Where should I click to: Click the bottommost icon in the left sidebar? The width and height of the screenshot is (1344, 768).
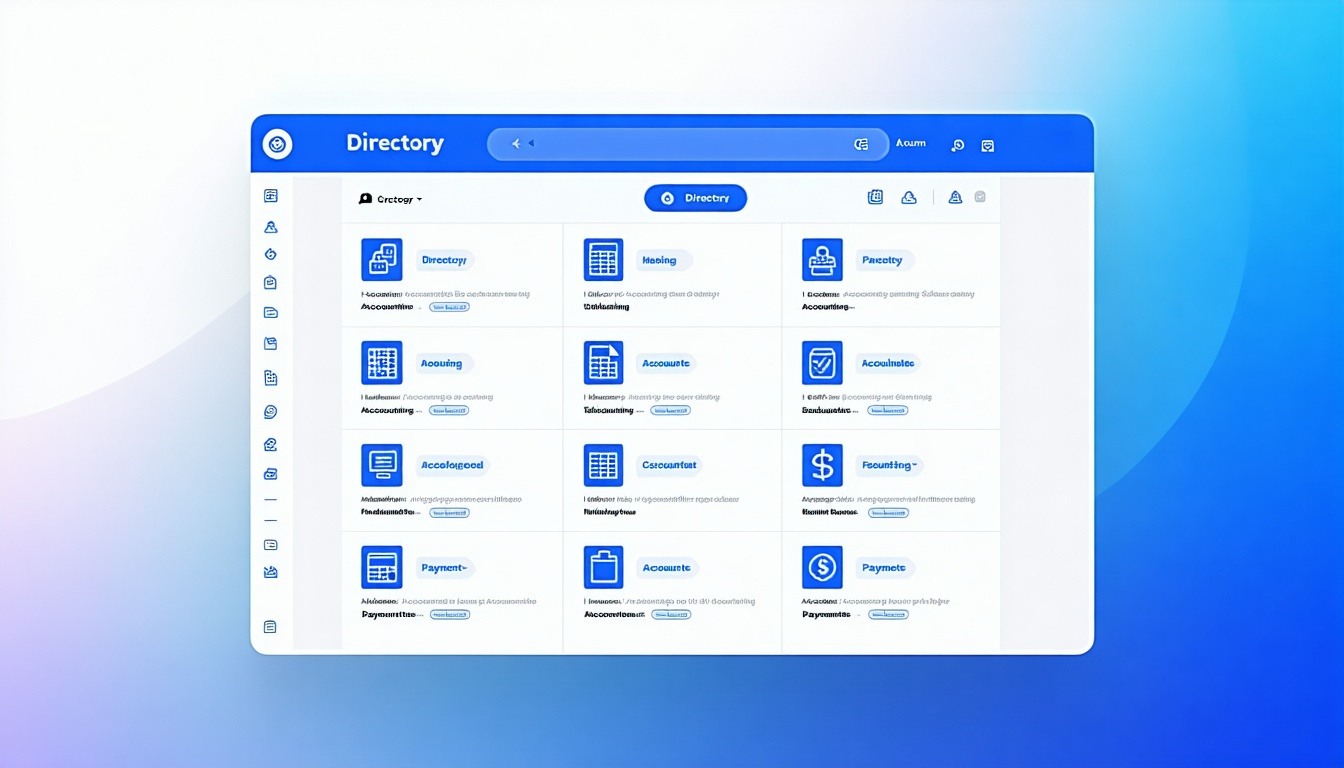[x=270, y=627]
